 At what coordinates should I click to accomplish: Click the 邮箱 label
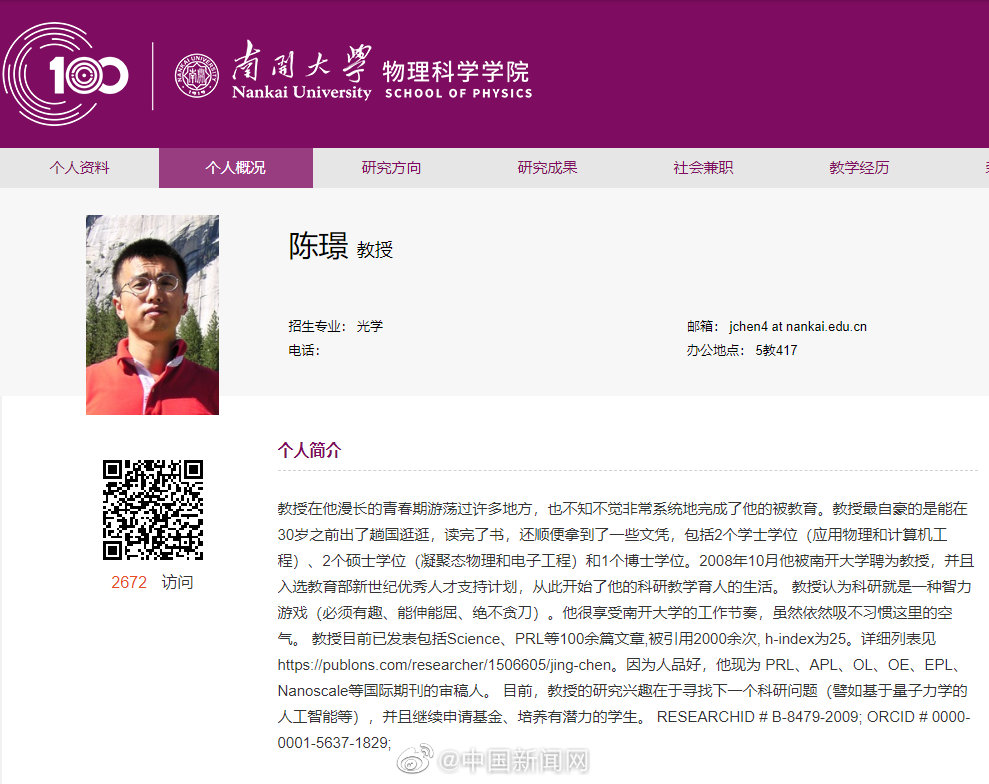(703, 327)
